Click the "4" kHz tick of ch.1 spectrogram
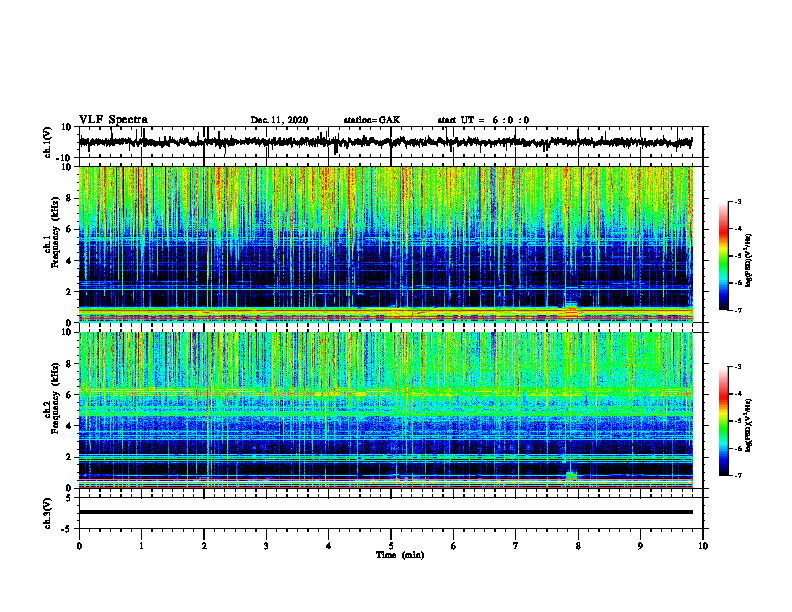Image resolution: width=792 pixels, height=612 pixels. click(x=69, y=261)
